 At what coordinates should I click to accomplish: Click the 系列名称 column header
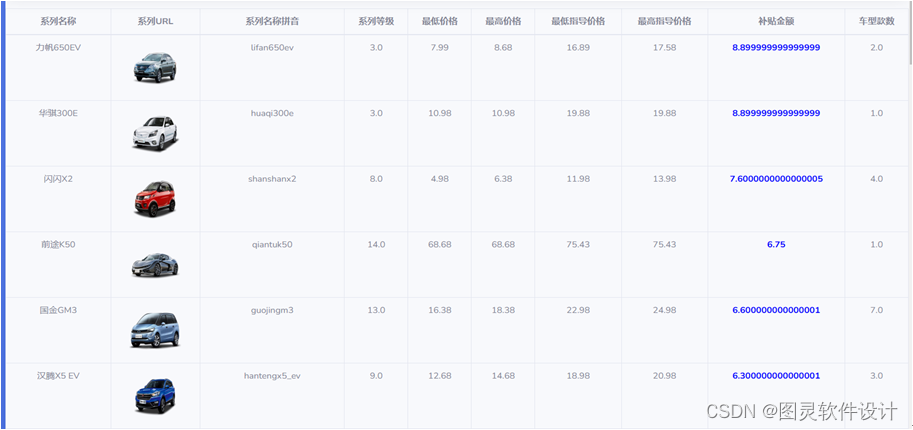click(58, 22)
